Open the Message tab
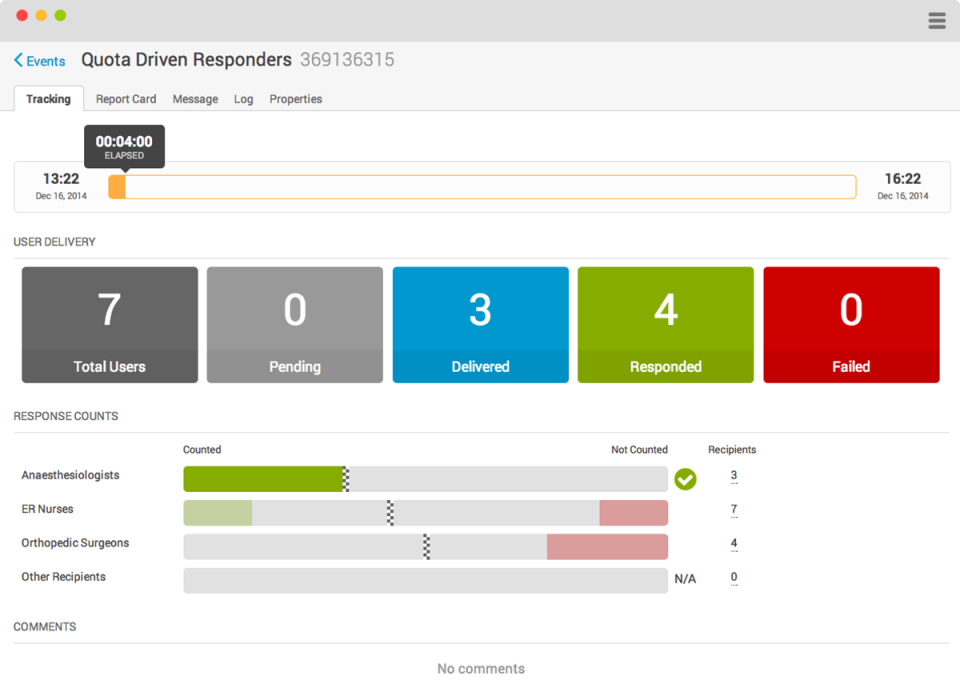This screenshot has width=960, height=684. point(195,99)
